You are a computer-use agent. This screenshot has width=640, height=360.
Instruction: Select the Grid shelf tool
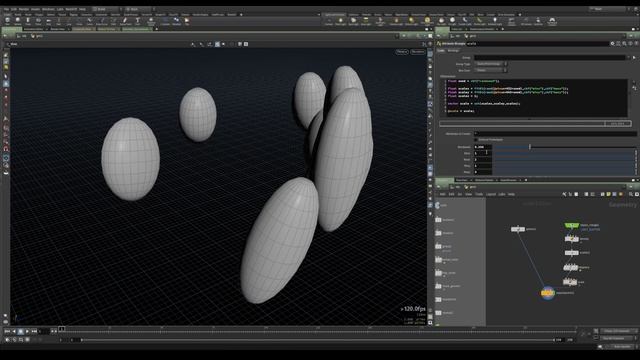(x=49, y=21)
